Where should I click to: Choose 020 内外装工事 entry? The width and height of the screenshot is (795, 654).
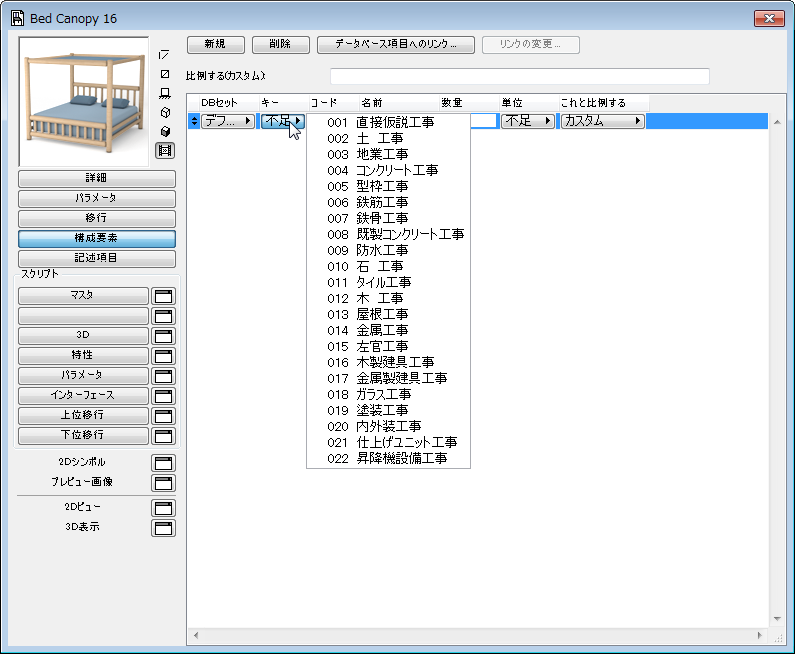388,426
